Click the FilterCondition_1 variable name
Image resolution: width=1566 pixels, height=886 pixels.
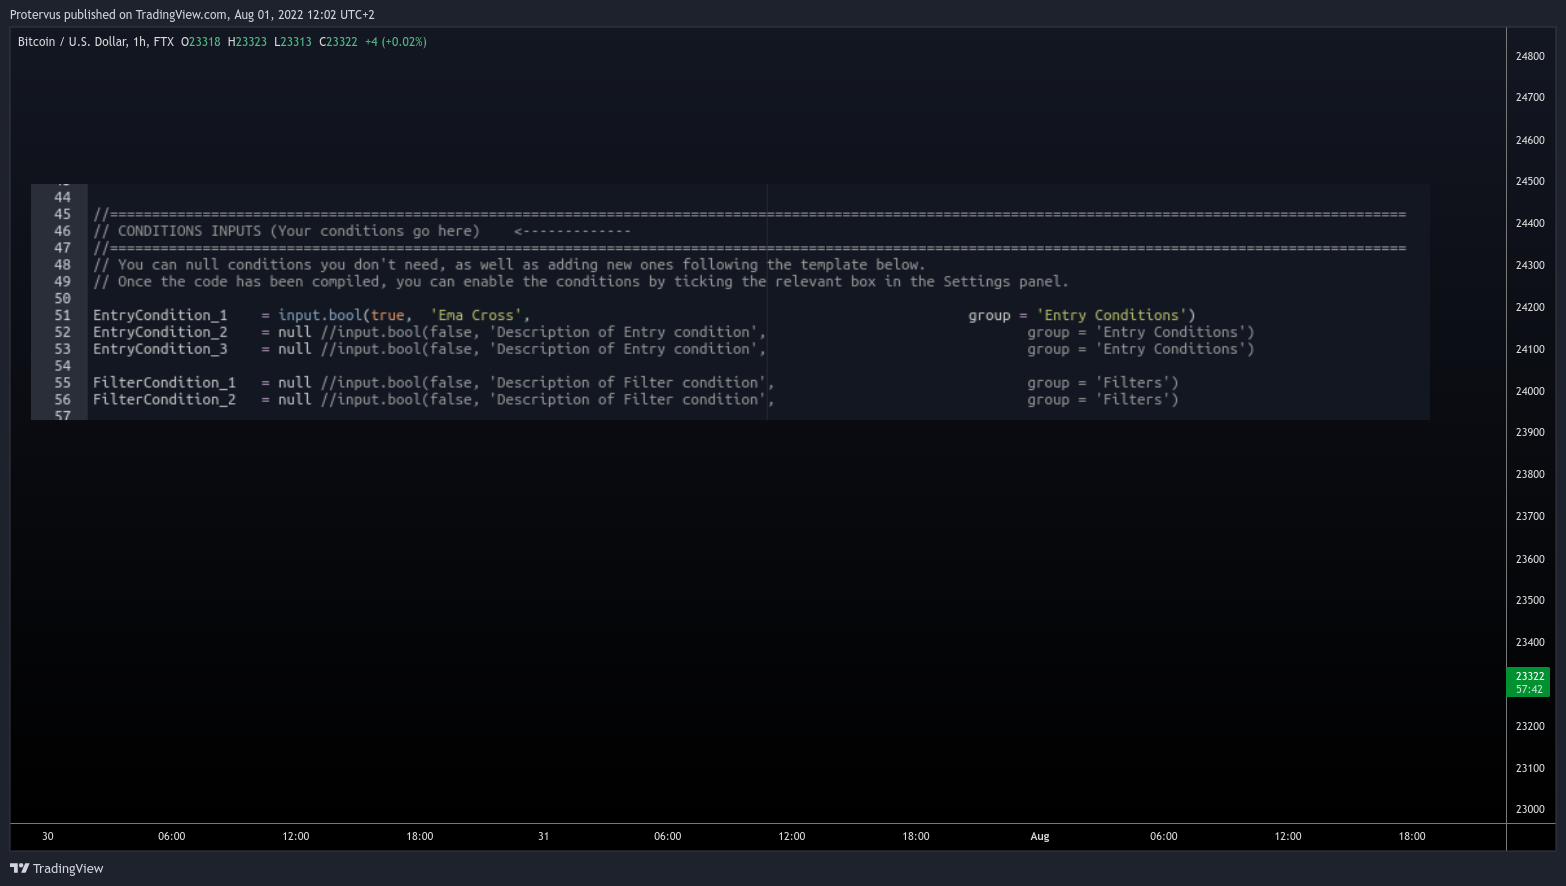[x=164, y=383]
